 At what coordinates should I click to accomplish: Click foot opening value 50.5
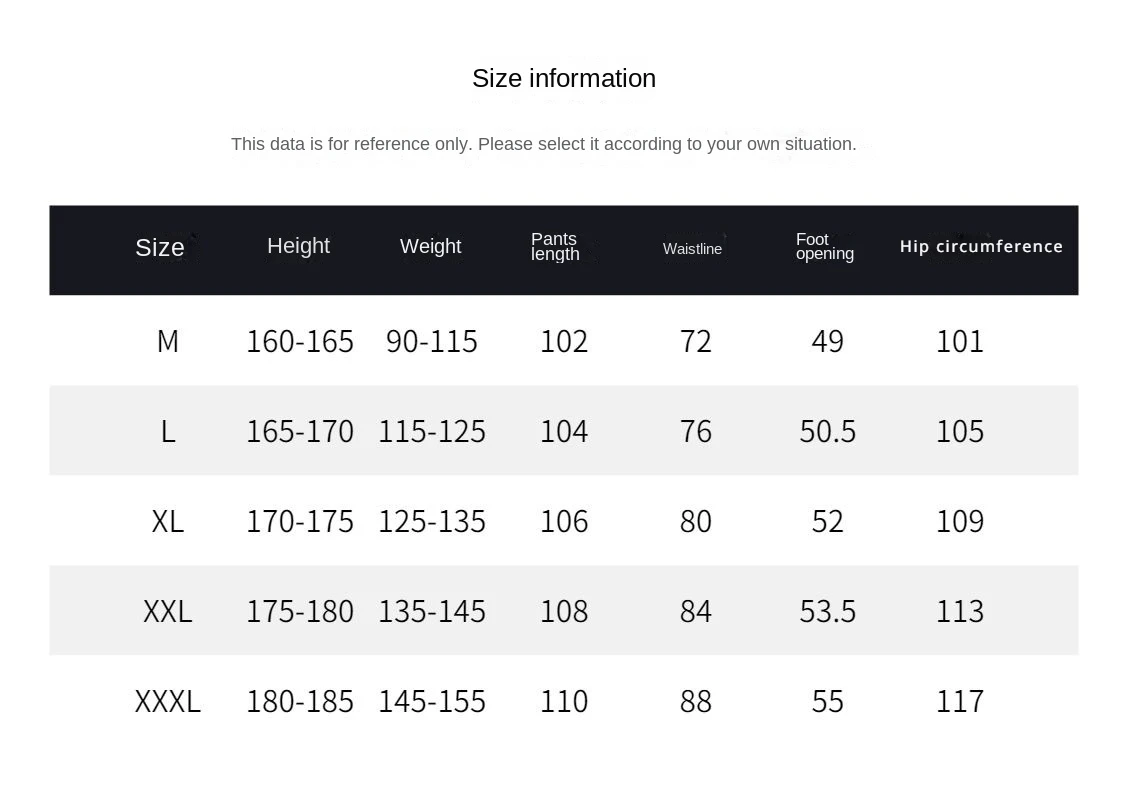[828, 431]
